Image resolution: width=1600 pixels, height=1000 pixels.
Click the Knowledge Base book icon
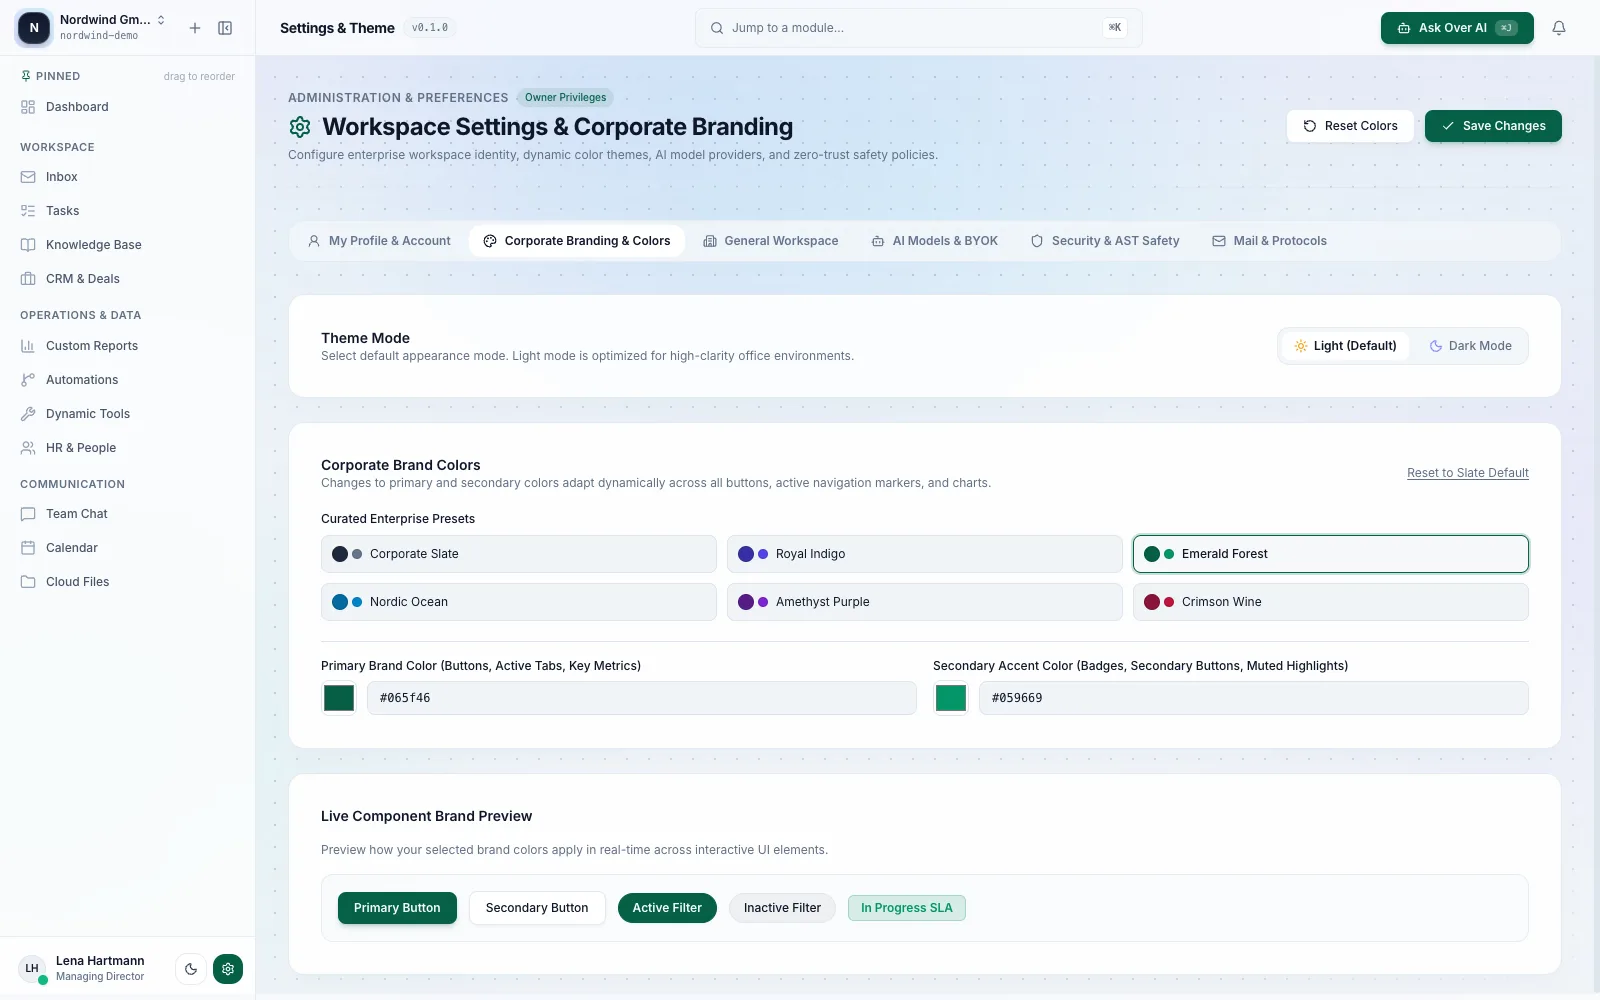(28, 245)
